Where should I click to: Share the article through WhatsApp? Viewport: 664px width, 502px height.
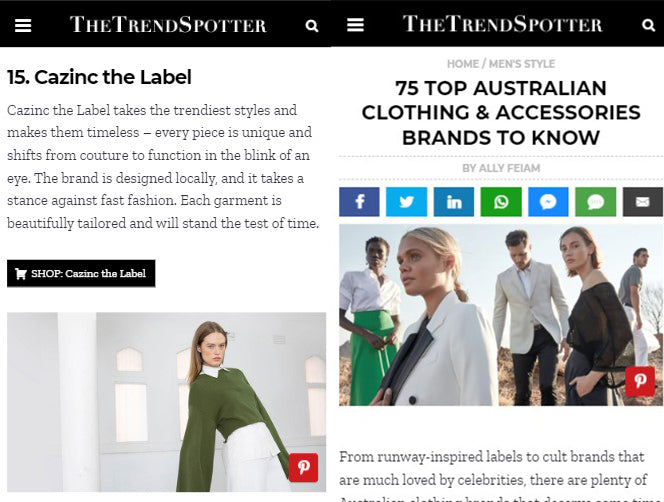(x=501, y=202)
